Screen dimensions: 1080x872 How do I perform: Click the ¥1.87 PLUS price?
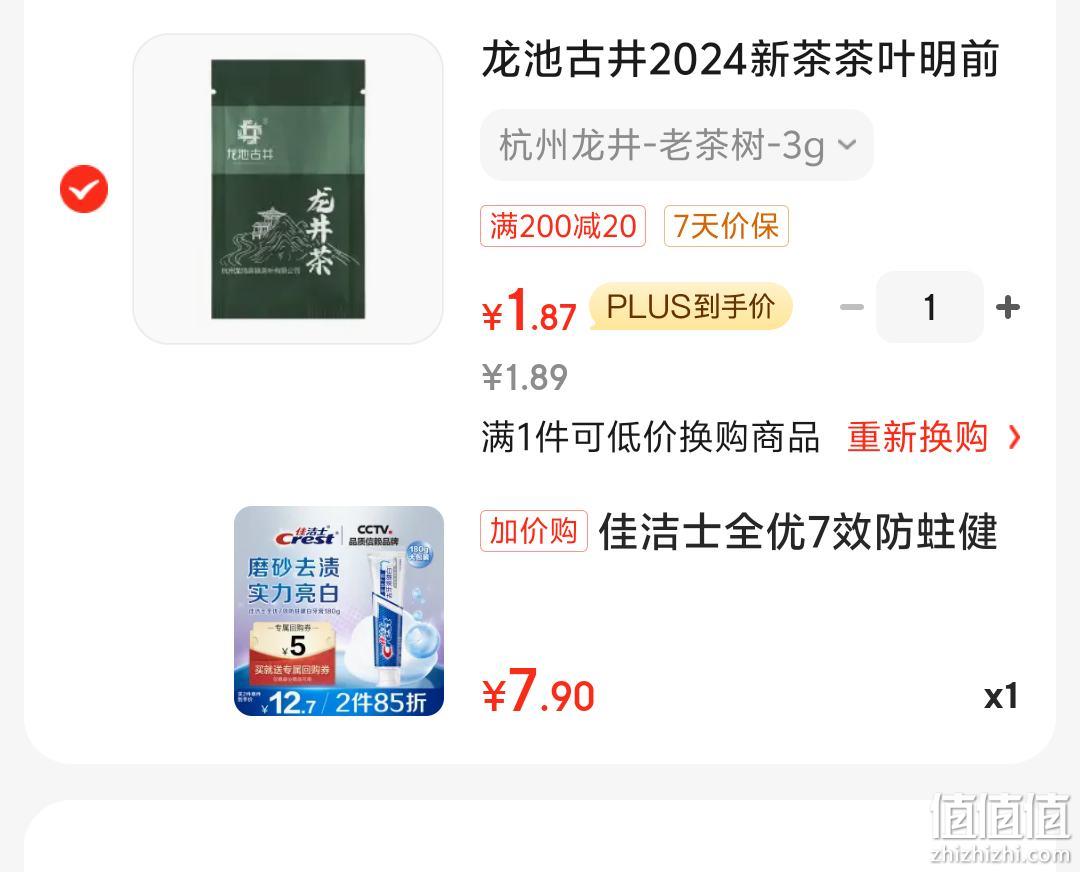pyautogui.click(x=529, y=309)
